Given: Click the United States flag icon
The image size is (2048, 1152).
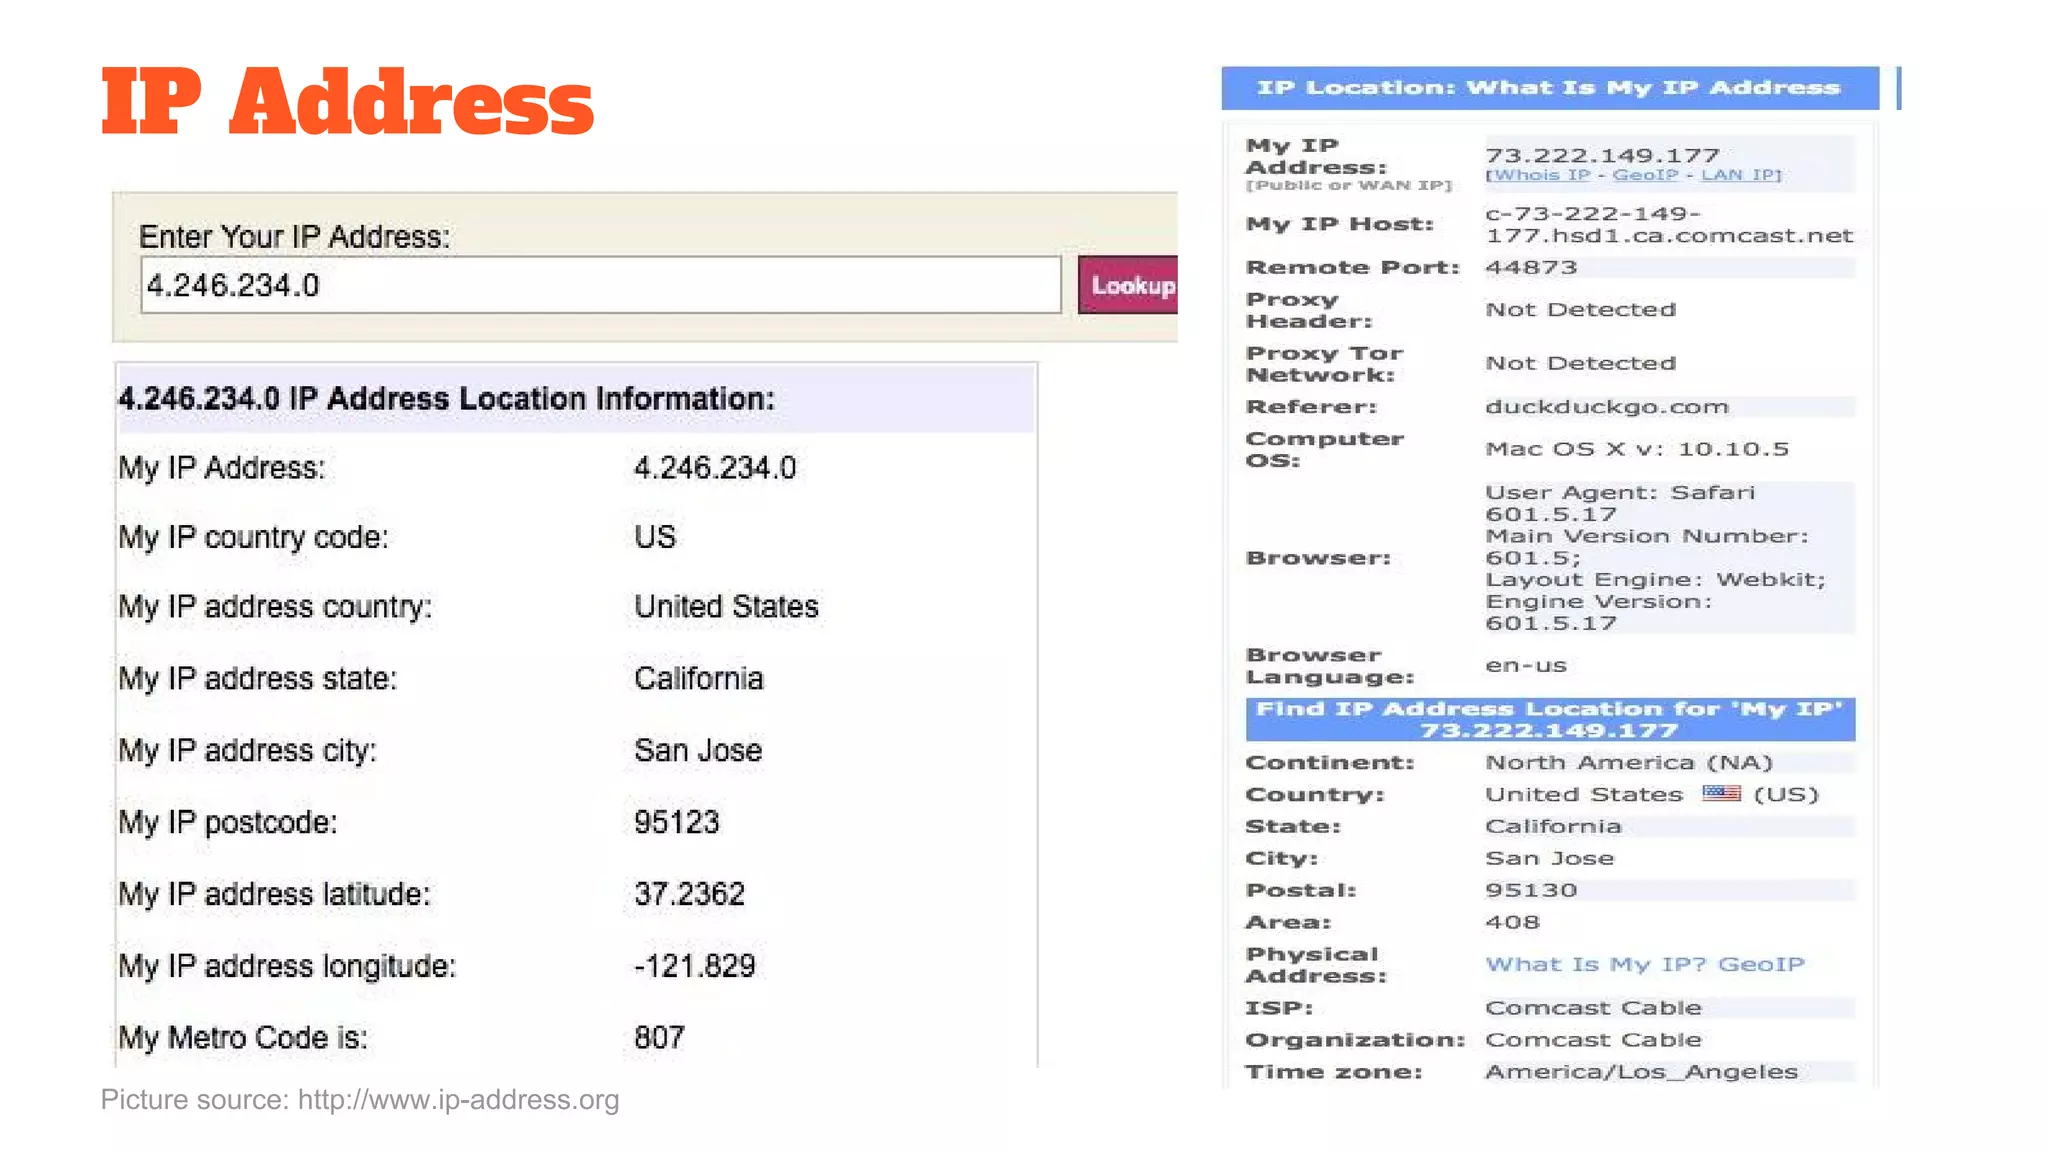Looking at the screenshot, I should pos(1721,793).
